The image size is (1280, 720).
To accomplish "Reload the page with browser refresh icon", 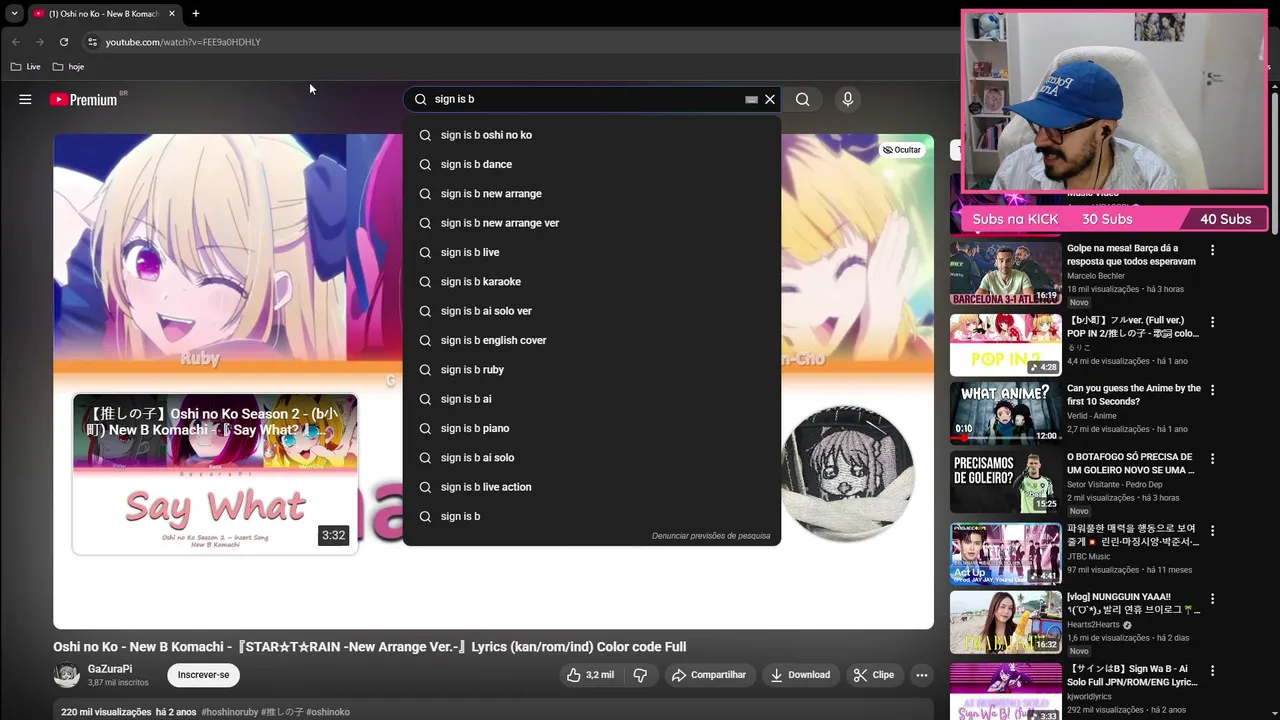I will click(x=64, y=42).
